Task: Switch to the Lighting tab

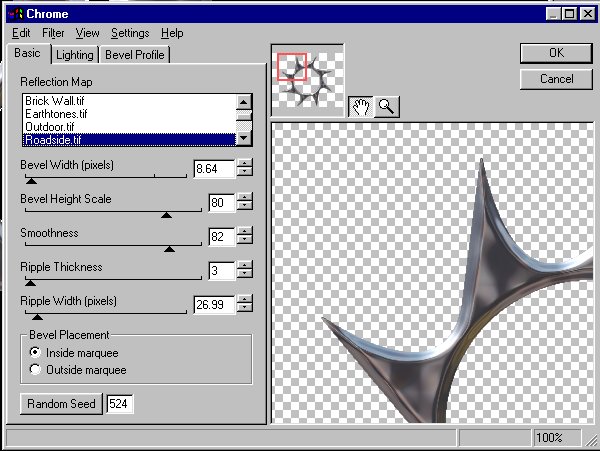Action: tap(75, 55)
